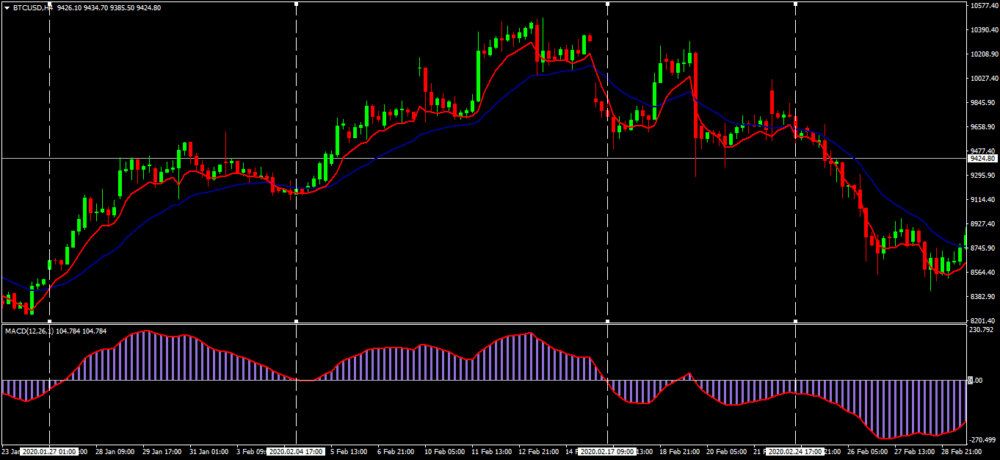Click the 9845.90 price scale label
This screenshot has width=1000, height=460.
pos(983,103)
